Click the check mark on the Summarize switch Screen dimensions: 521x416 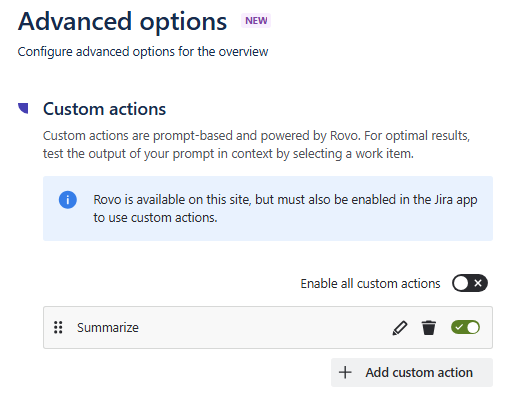459,327
